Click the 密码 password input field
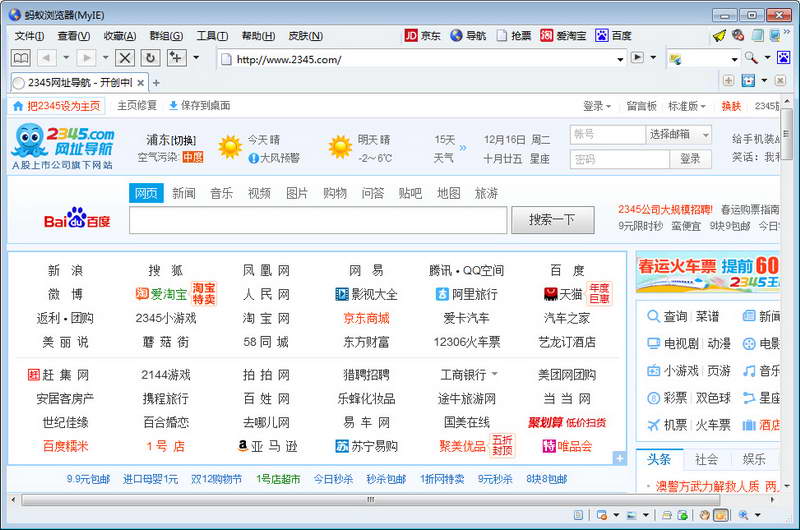 pos(620,159)
